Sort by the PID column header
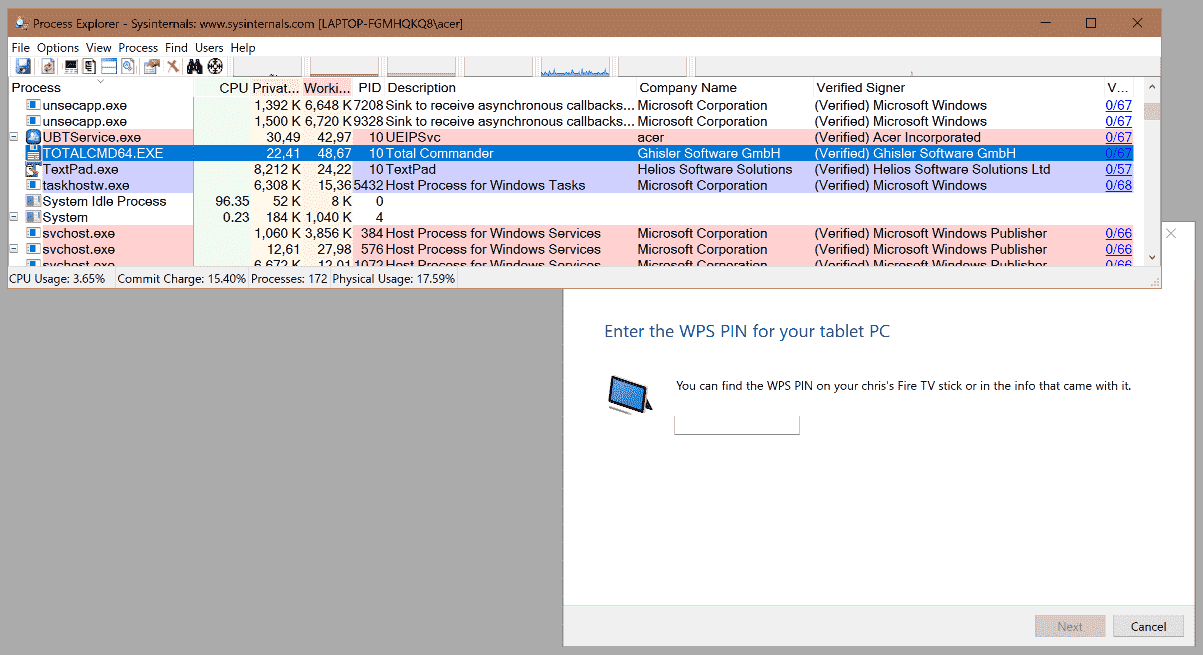This screenshot has height=655, width=1203. tap(369, 88)
